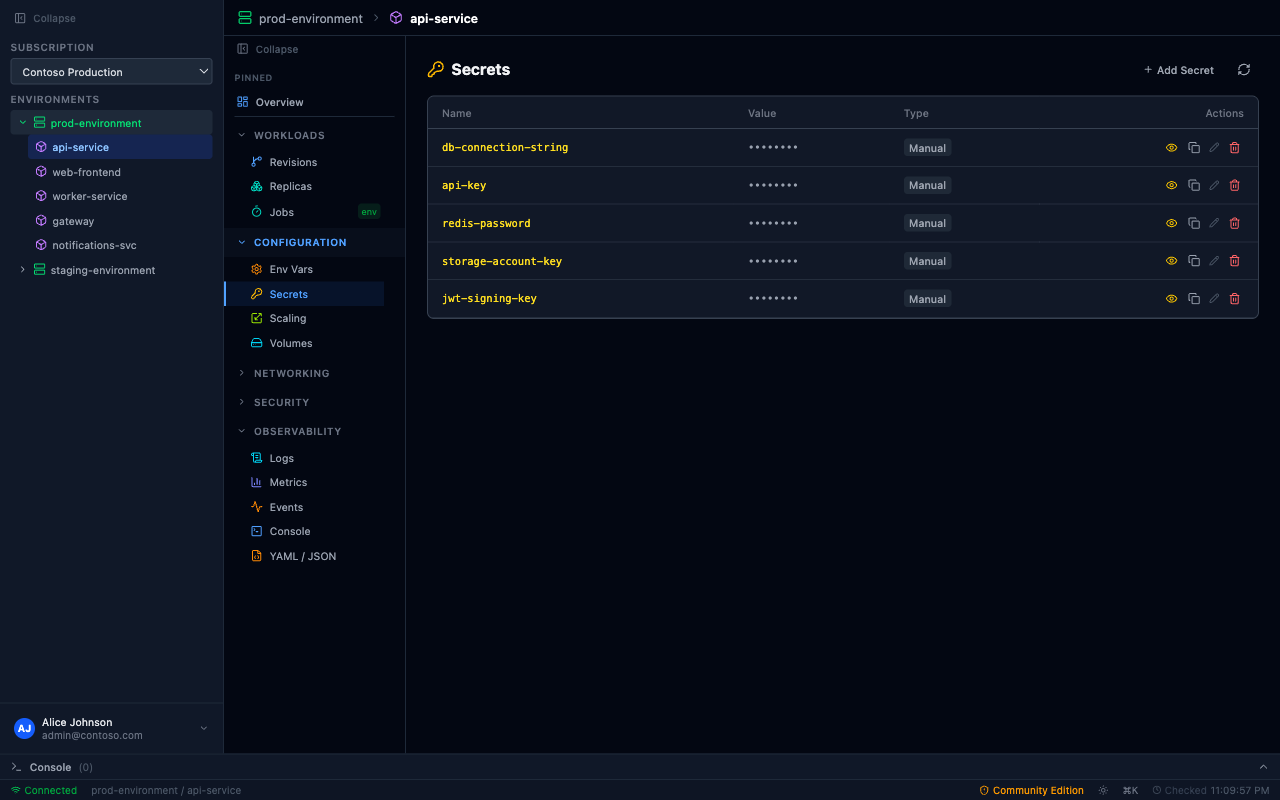The image size is (1280, 800).
Task: Open the Console under Observability
Action: click(290, 531)
